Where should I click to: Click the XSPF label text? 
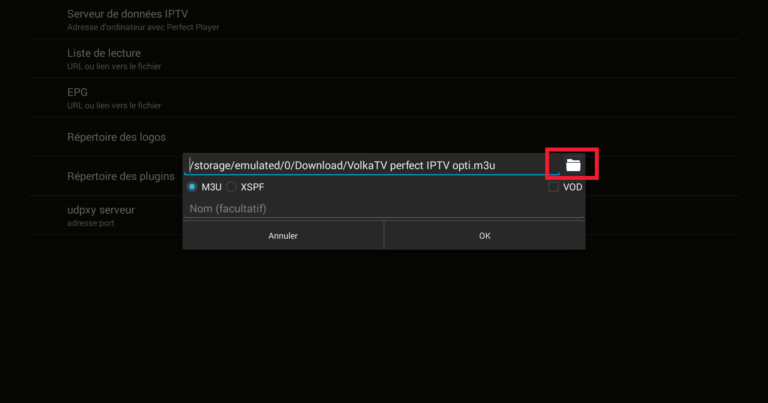pyautogui.click(x=252, y=187)
